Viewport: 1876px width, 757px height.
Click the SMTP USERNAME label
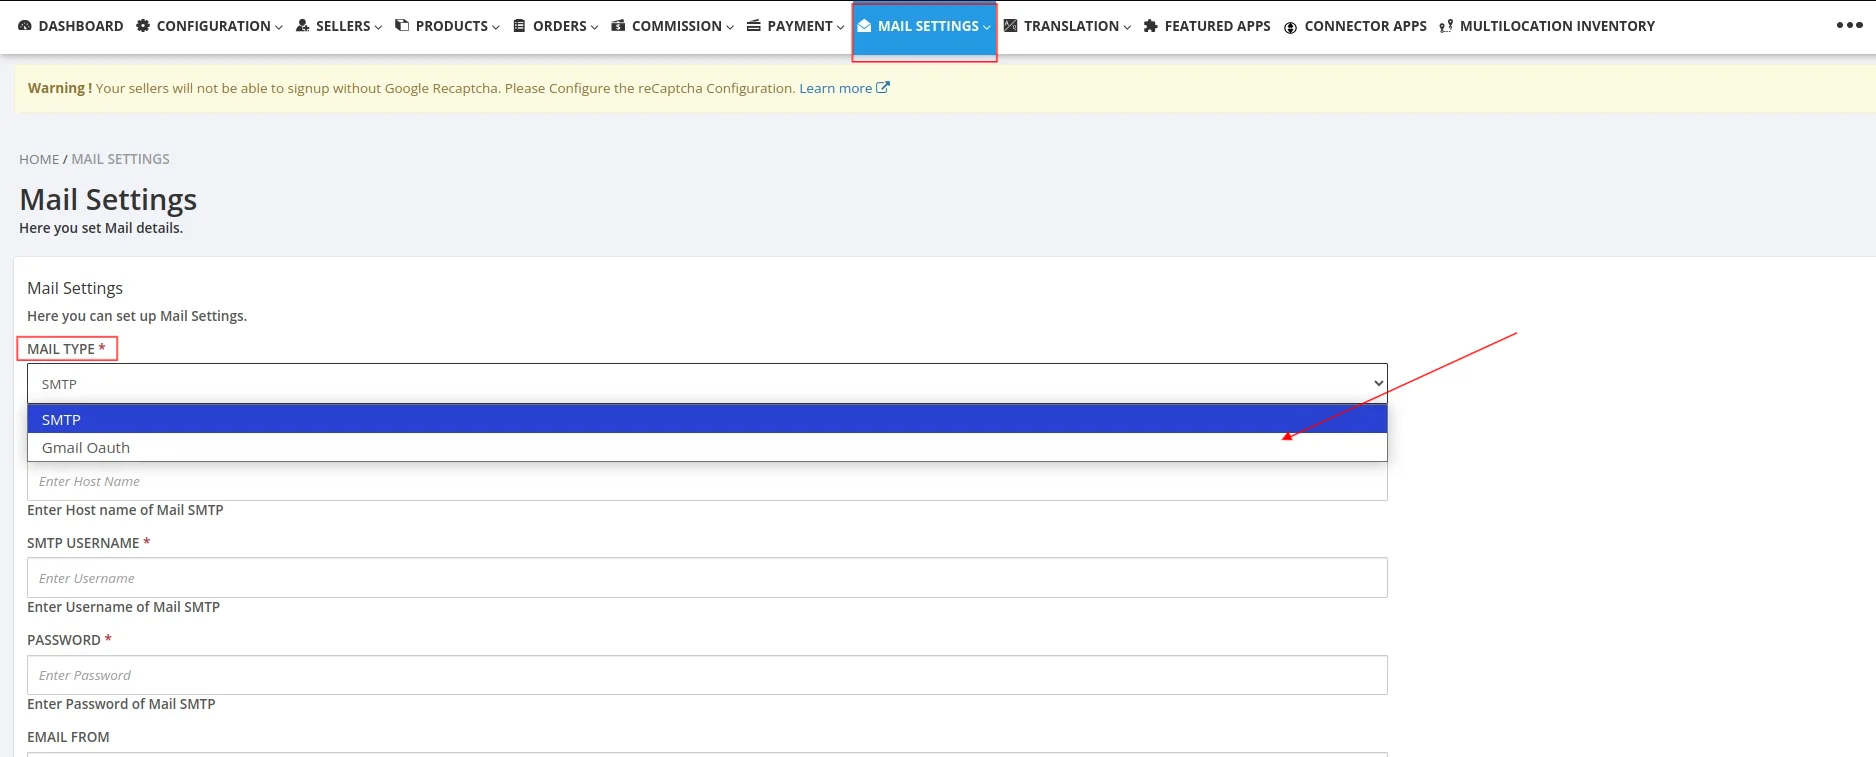click(x=88, y=543)
